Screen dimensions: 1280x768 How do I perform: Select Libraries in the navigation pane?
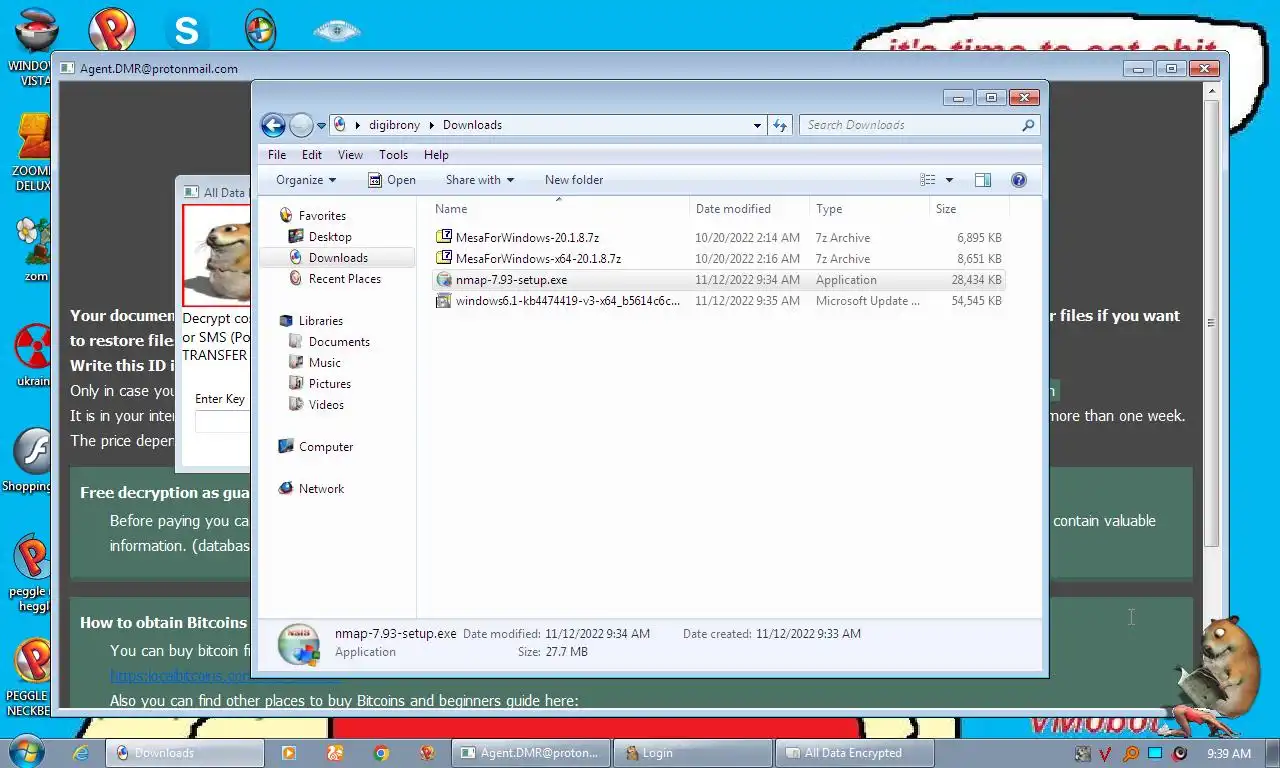pos(321,321)
